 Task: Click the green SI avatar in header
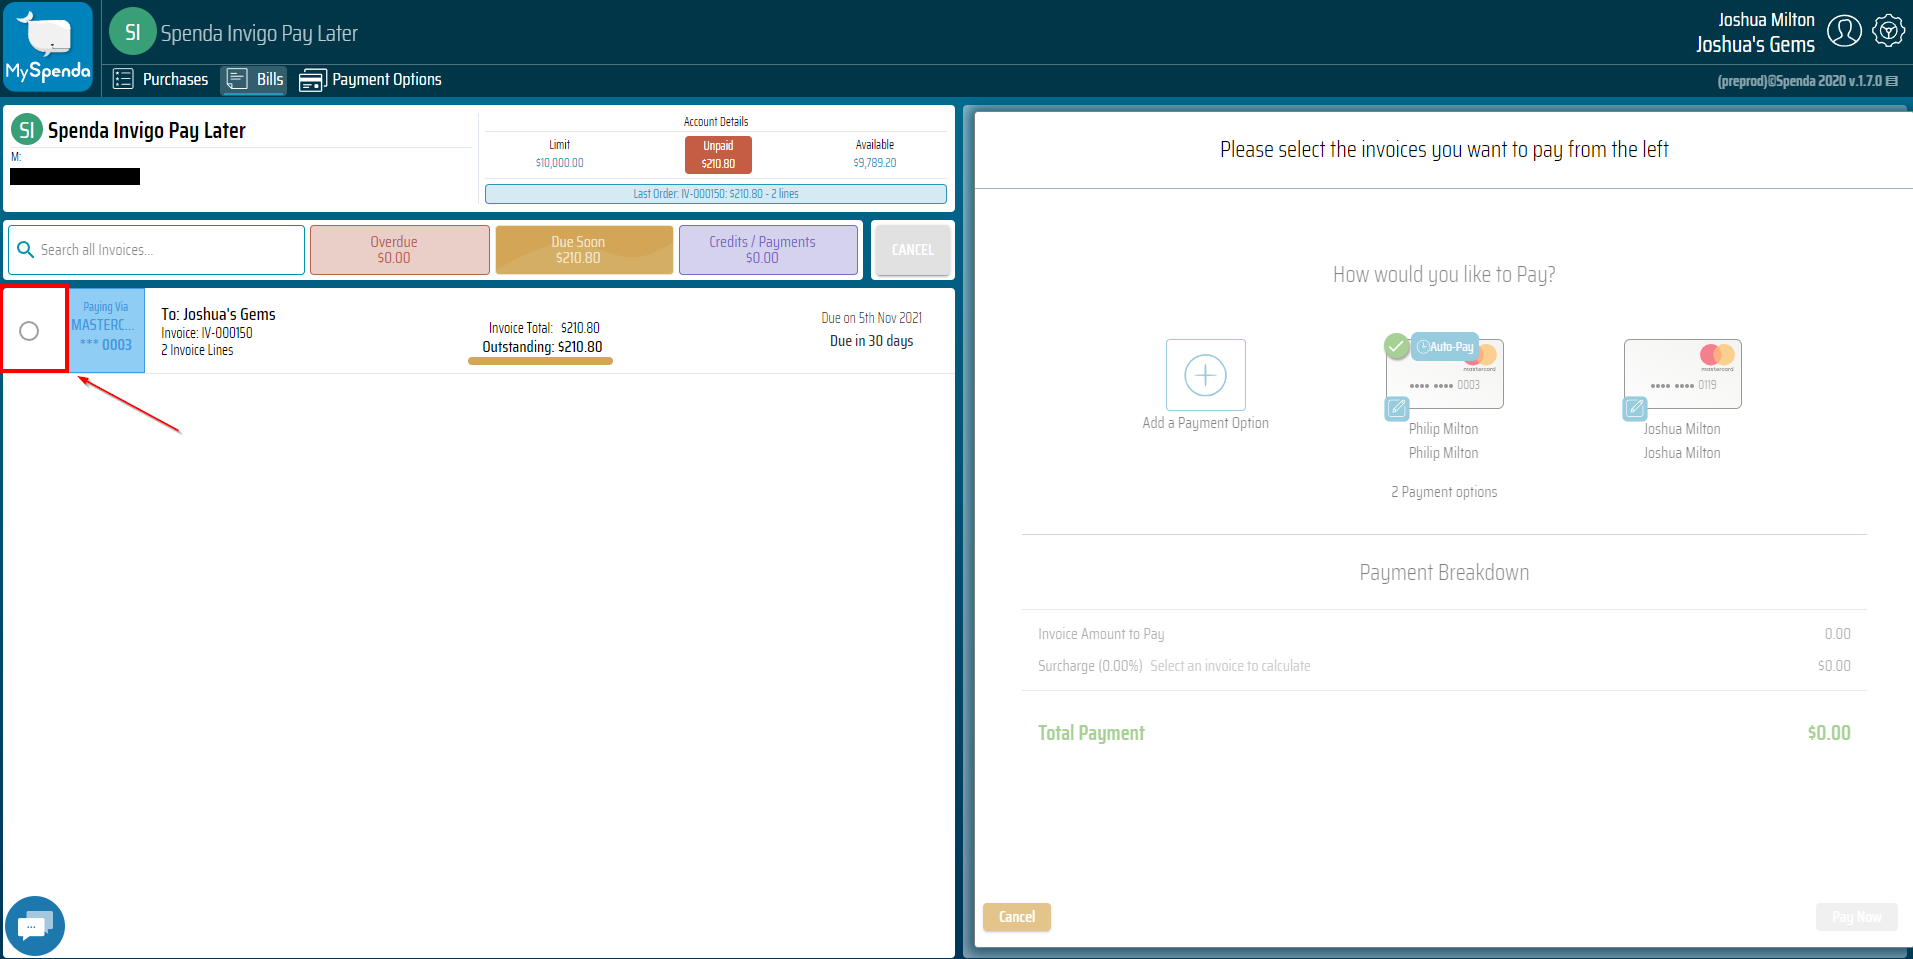click(x=132, y=32)
